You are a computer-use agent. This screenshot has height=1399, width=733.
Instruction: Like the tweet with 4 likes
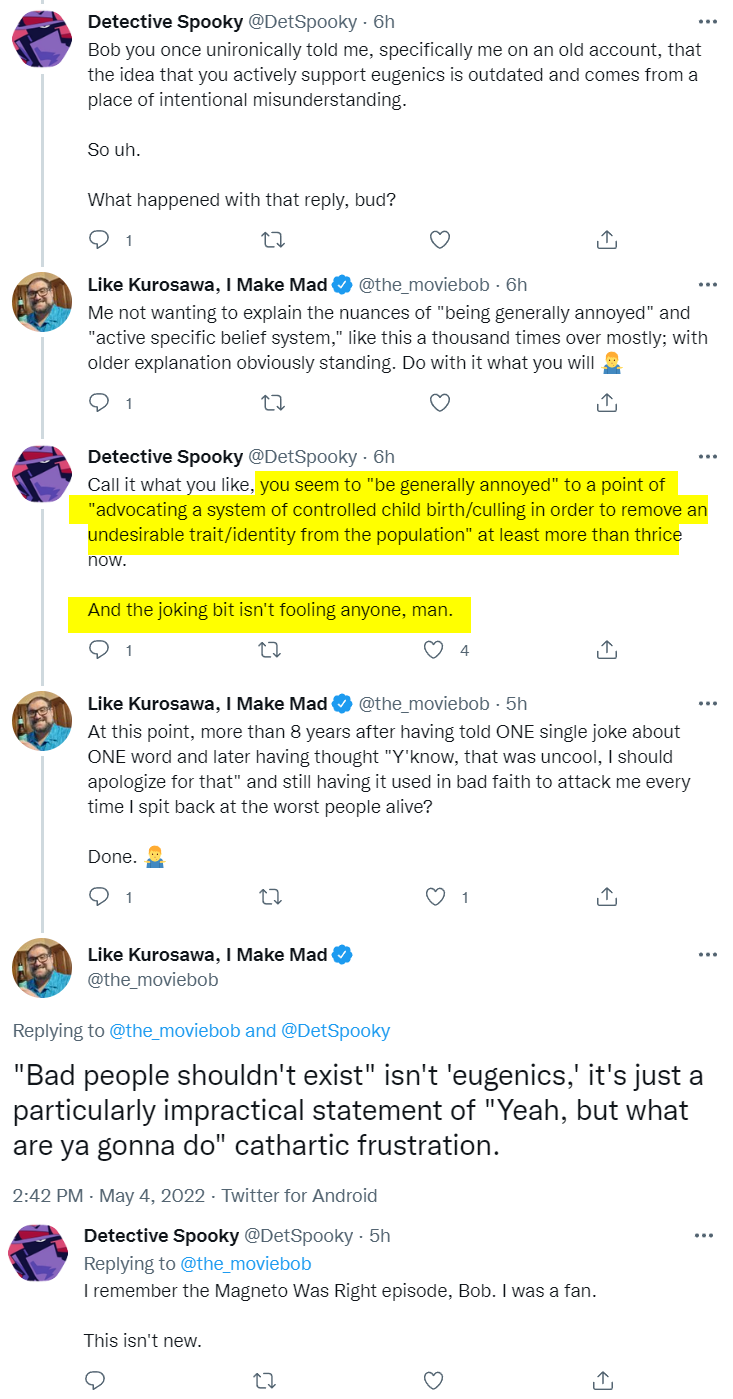click(x=435, y=650)
